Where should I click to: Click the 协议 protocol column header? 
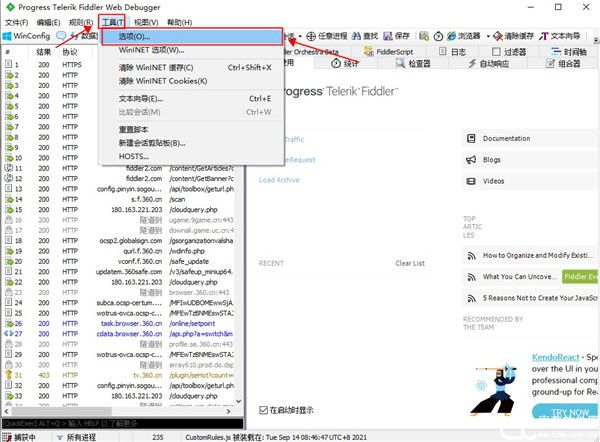(70, 52)
